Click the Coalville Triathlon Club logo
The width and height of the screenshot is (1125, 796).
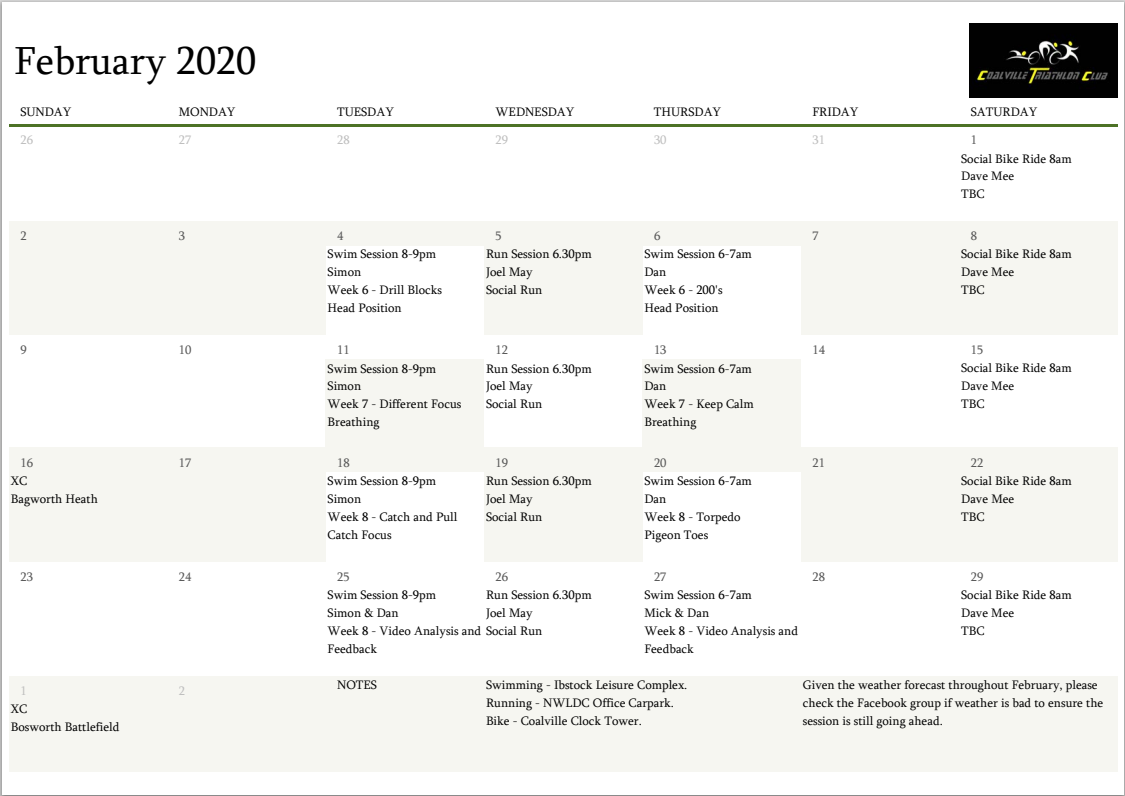point(1043,60)
